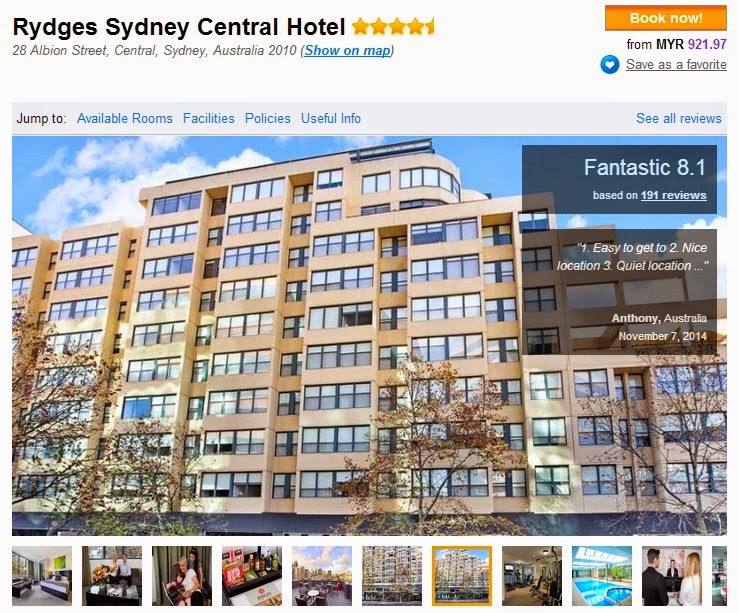
Task: Select the reception desk staff thumbnail
Action: coord(672,576)
